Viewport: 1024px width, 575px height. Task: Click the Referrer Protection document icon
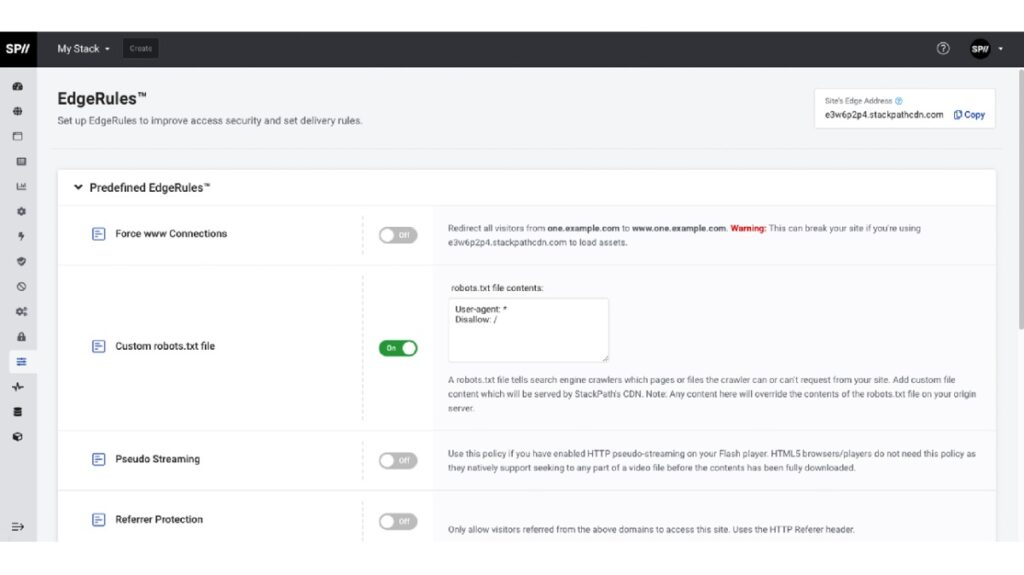[99, 519]
